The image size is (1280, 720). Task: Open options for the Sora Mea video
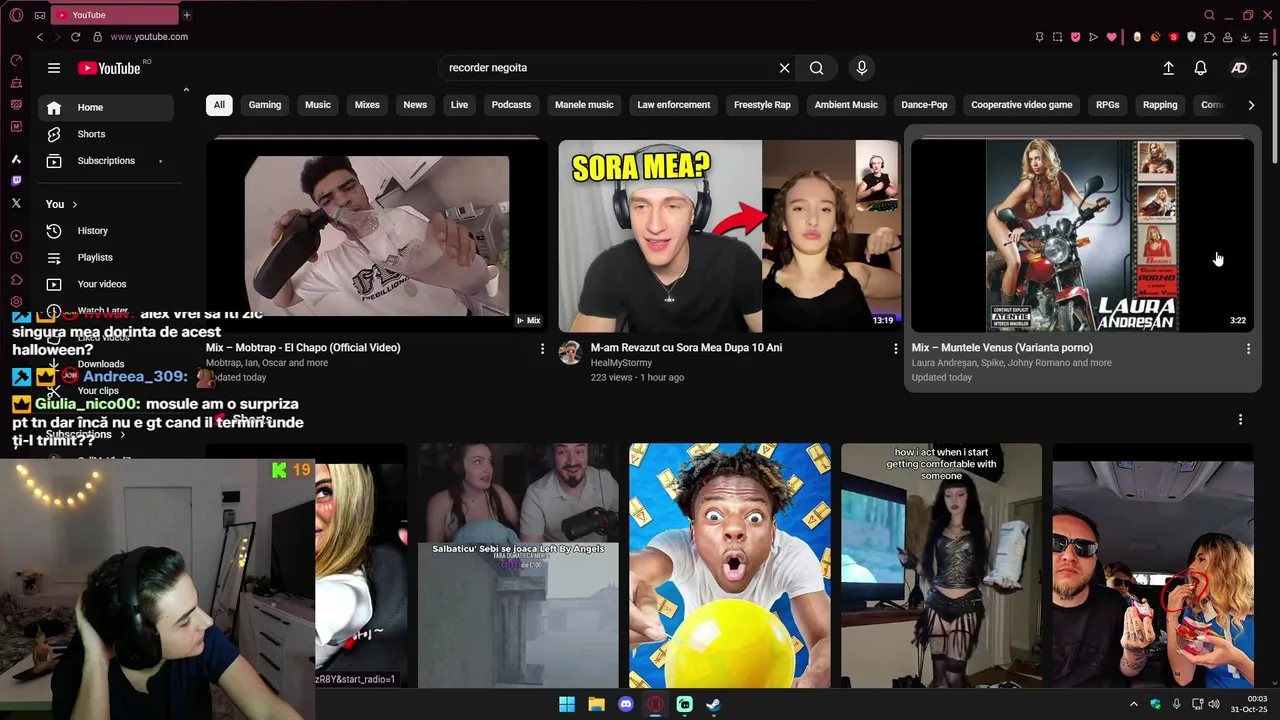click(895, 348)
